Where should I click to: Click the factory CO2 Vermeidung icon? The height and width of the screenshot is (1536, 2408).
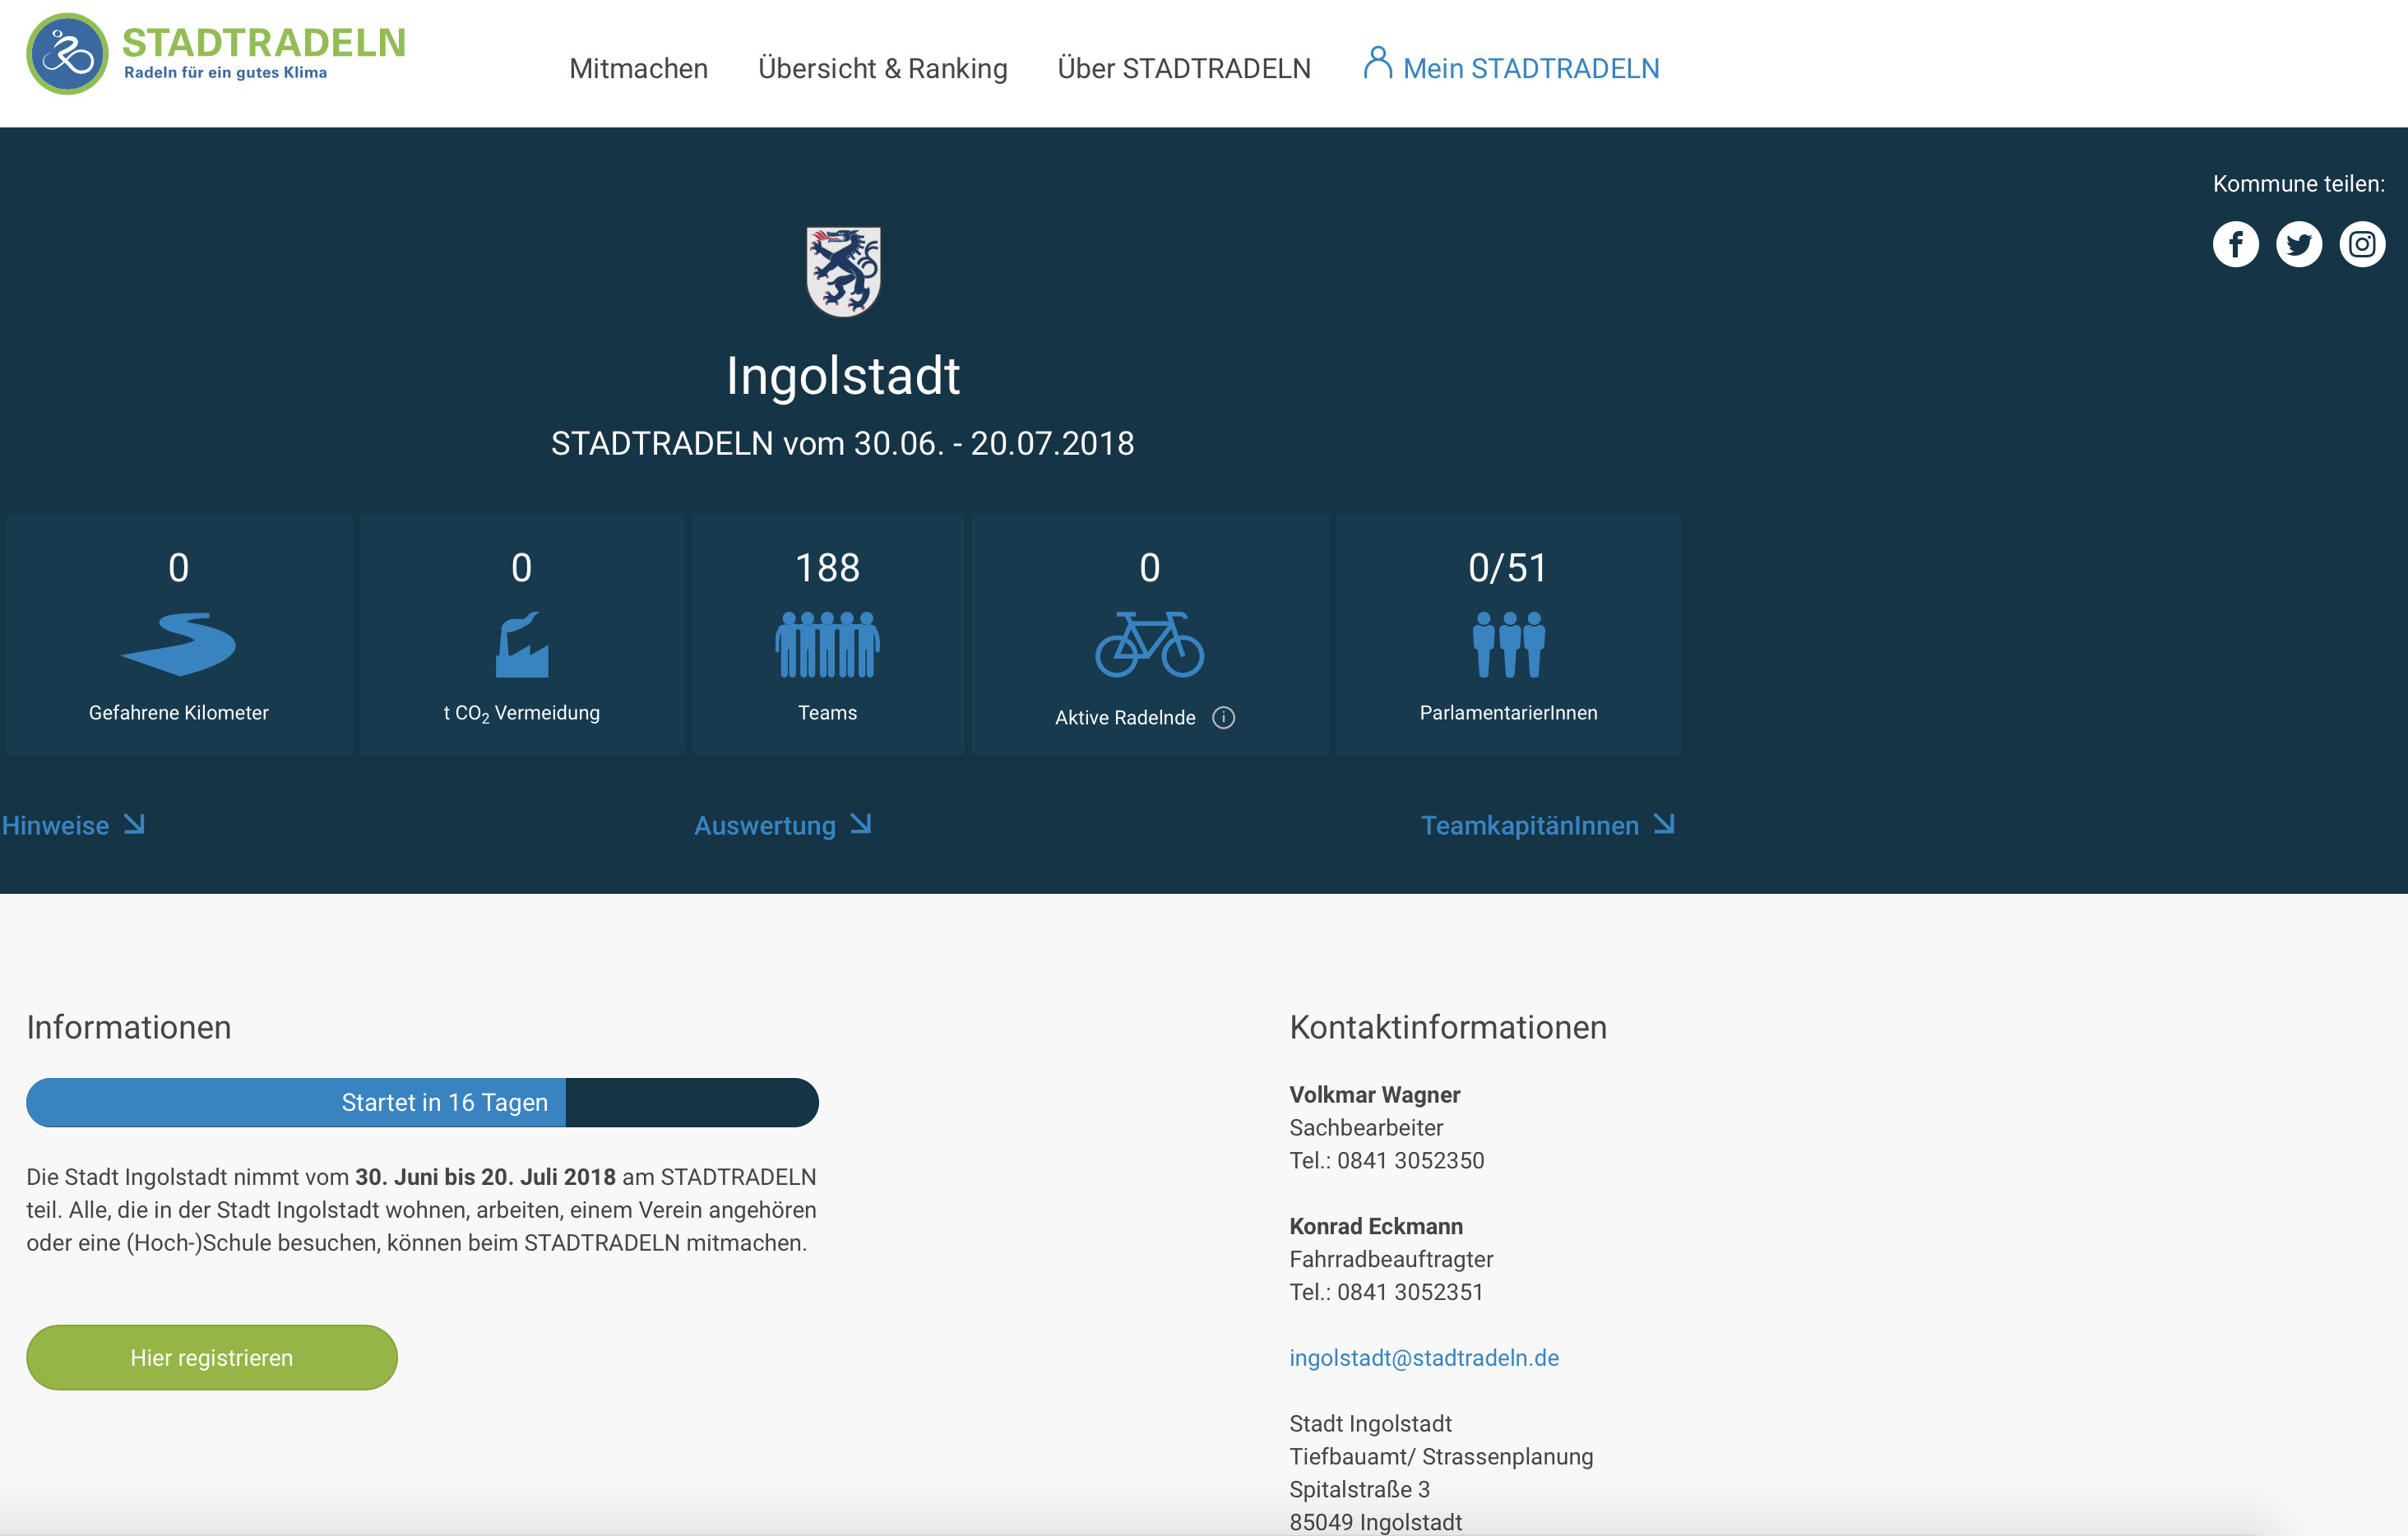click(x=521, y=645)
